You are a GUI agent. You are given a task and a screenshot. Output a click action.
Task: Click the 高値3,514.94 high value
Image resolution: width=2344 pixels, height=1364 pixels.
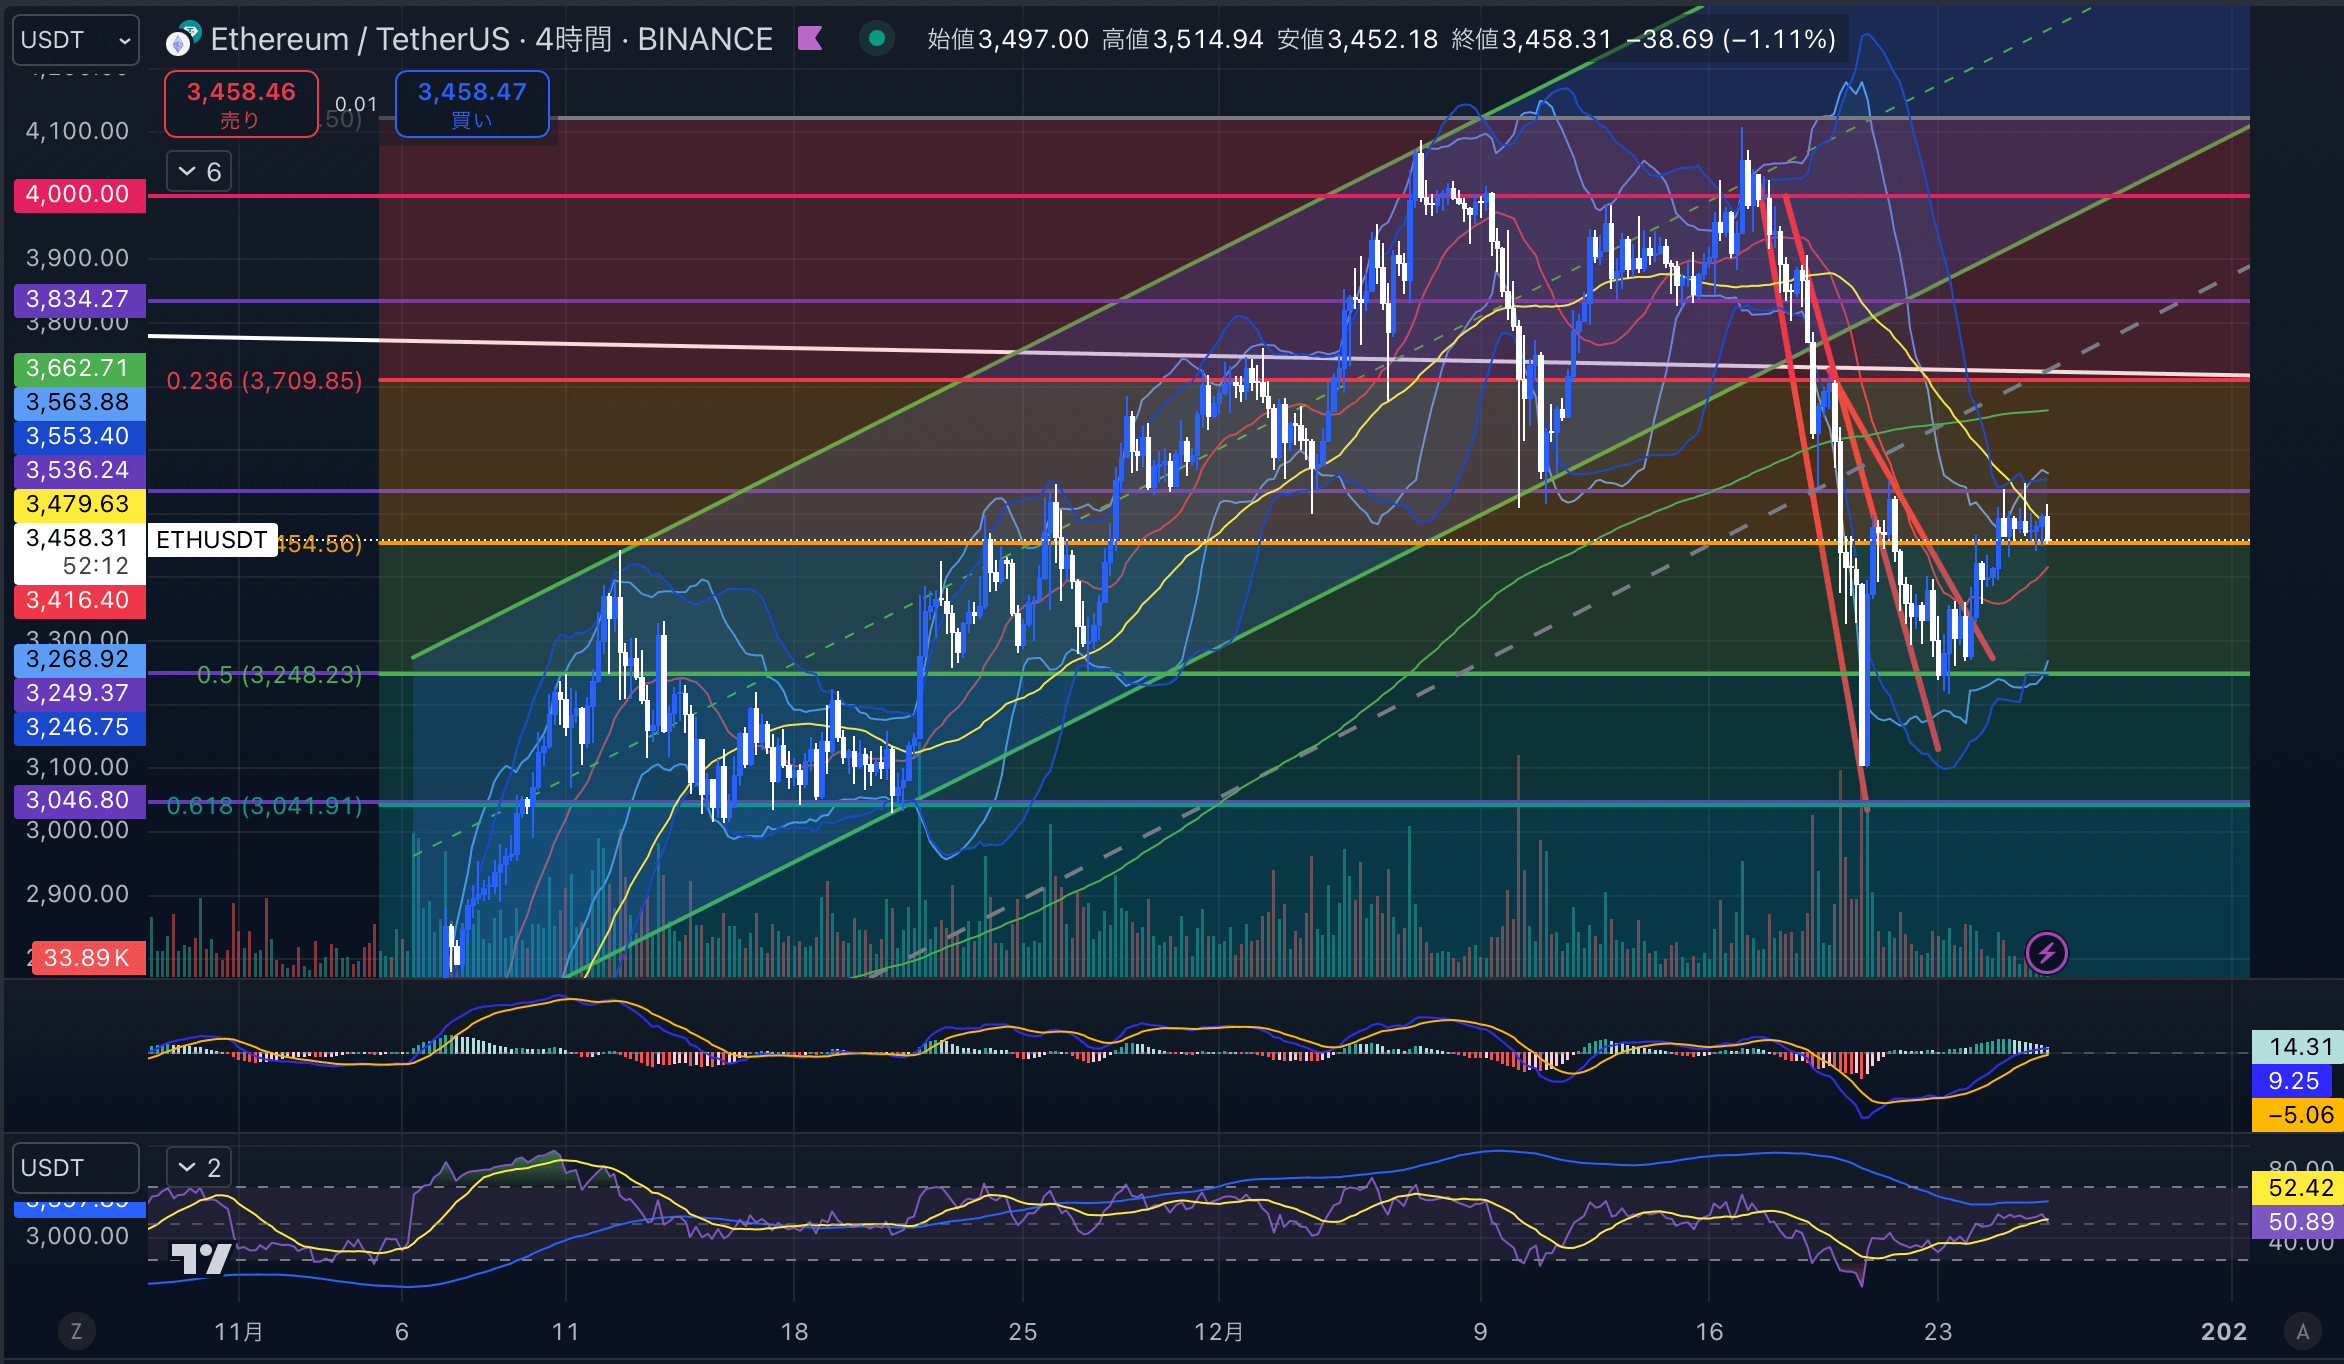click(x=1183, y=39)
